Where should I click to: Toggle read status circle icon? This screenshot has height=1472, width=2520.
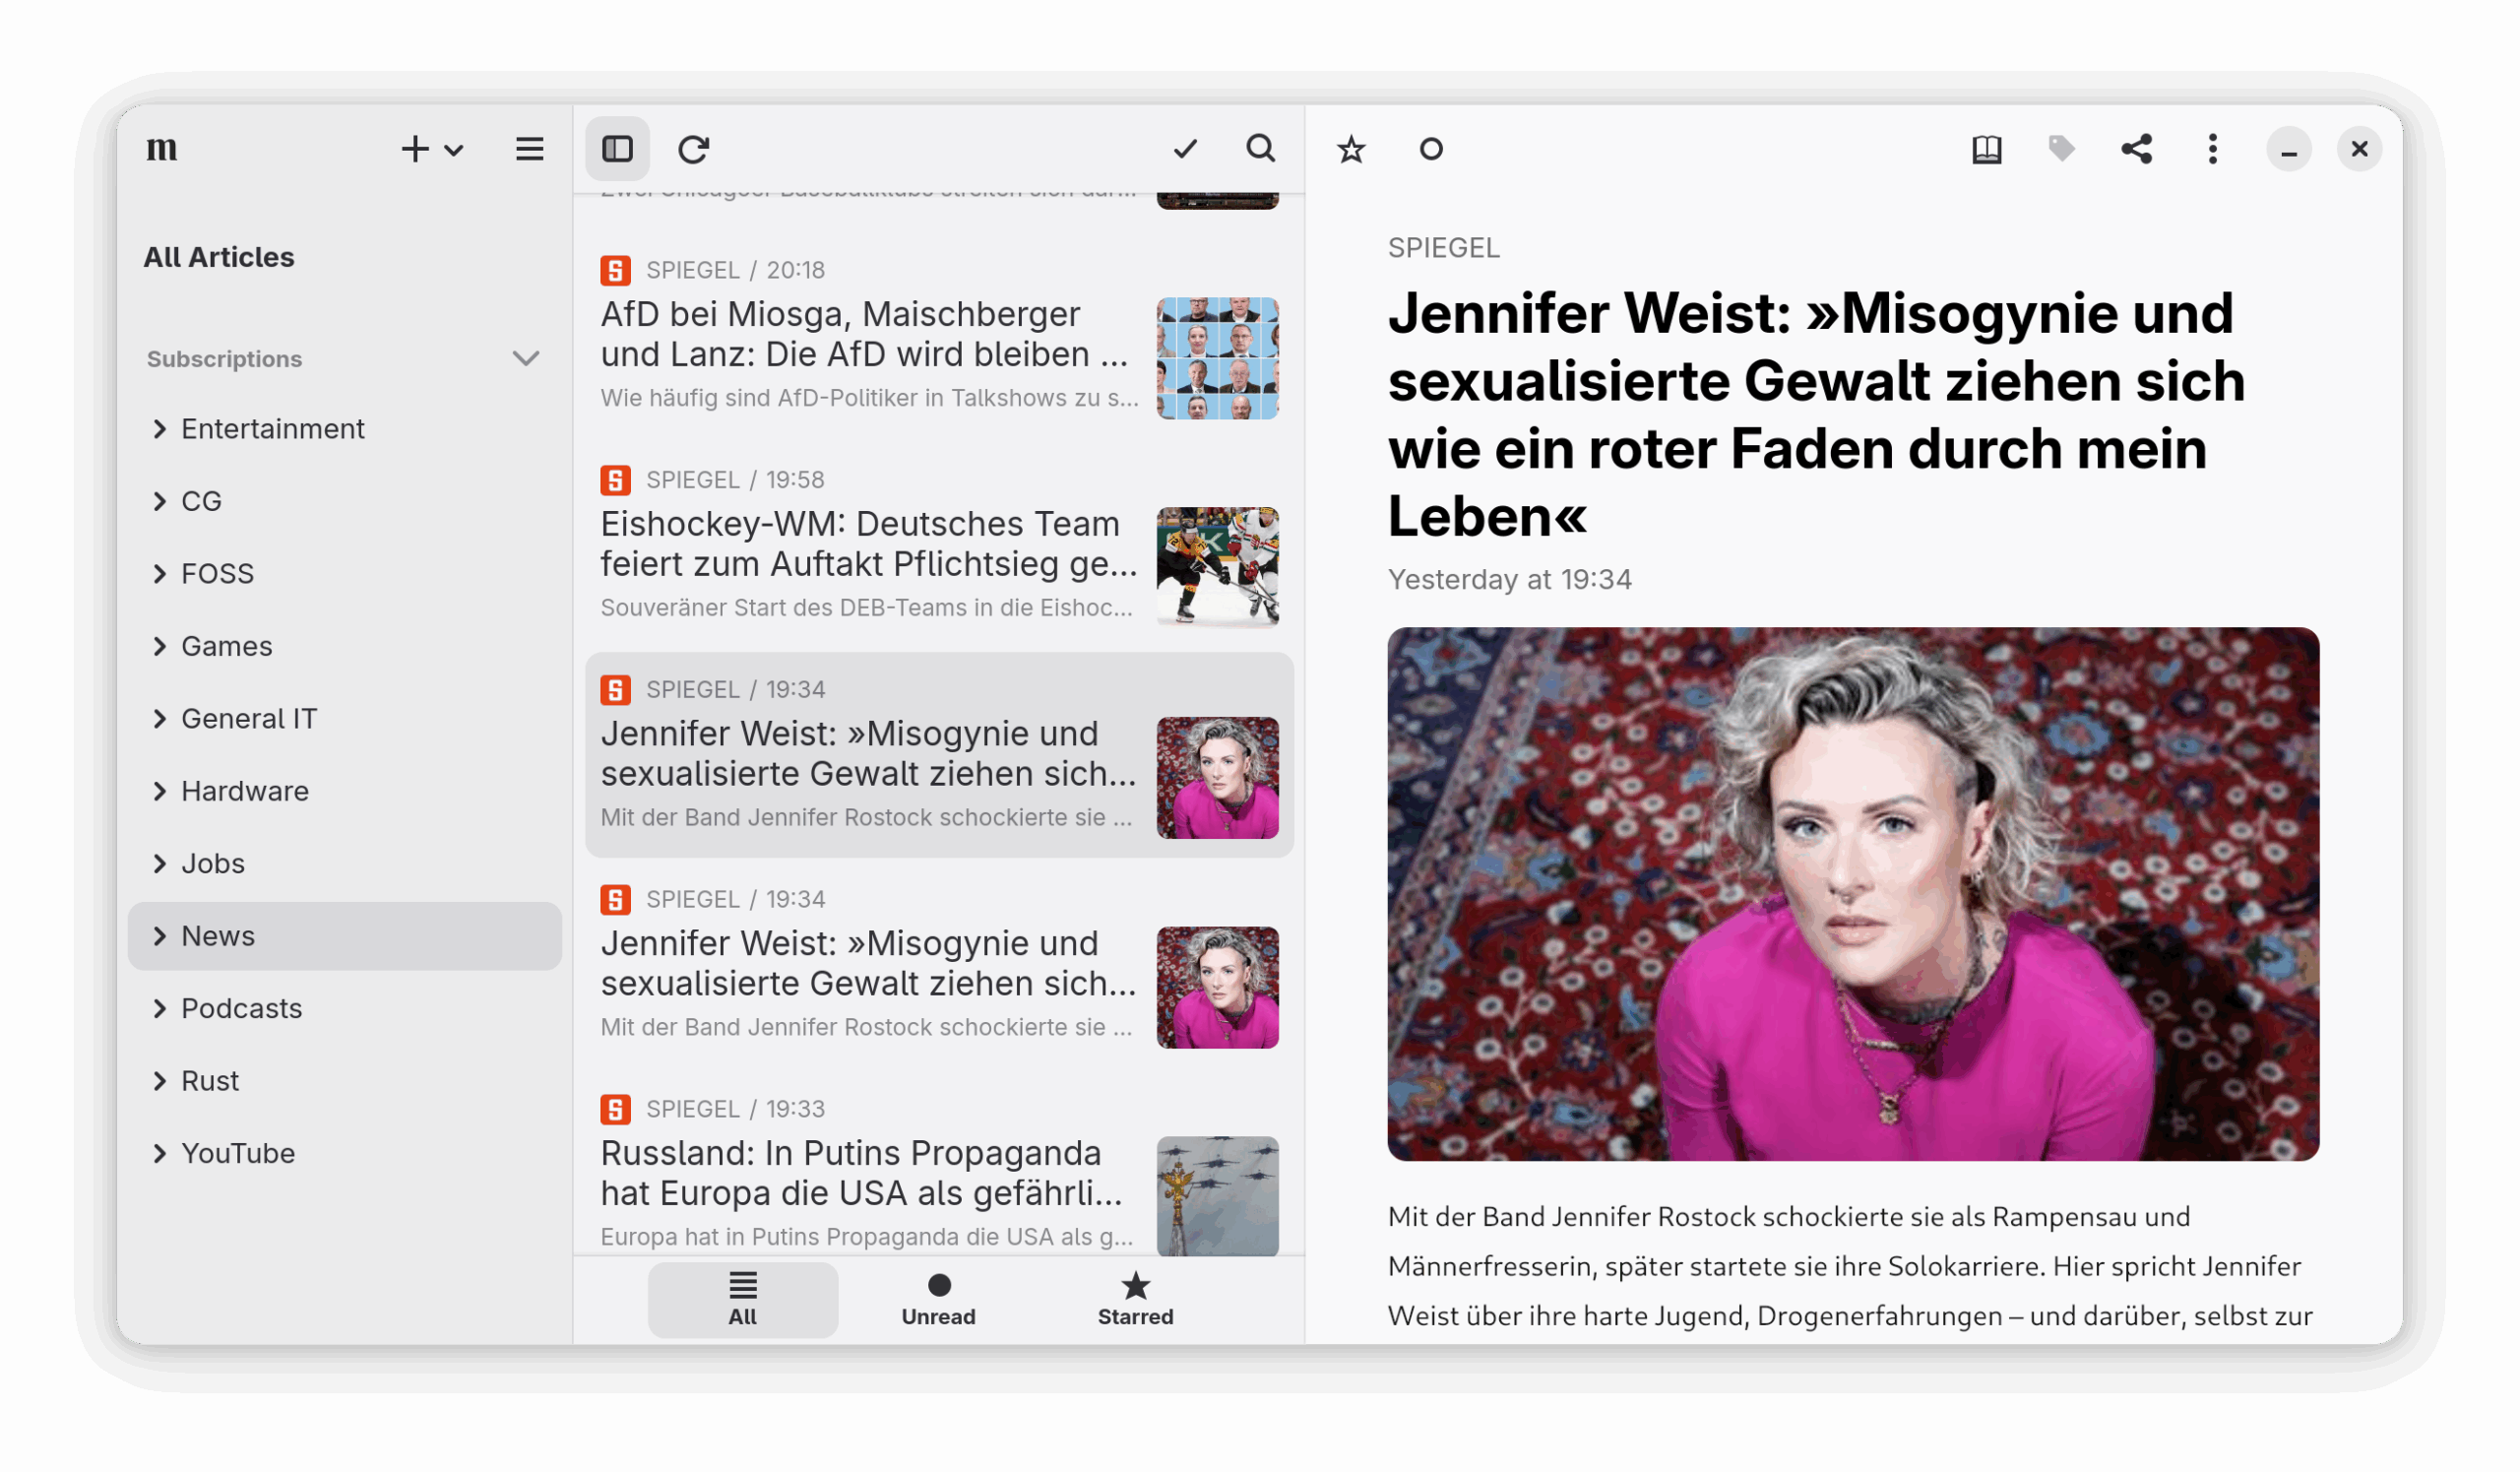pos(1431,149)
